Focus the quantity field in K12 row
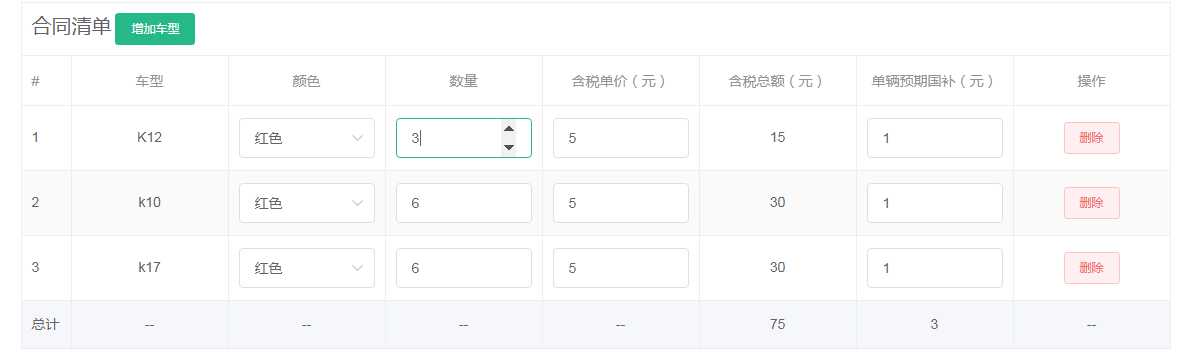1180x364 pixels. [x=449, y=138]
